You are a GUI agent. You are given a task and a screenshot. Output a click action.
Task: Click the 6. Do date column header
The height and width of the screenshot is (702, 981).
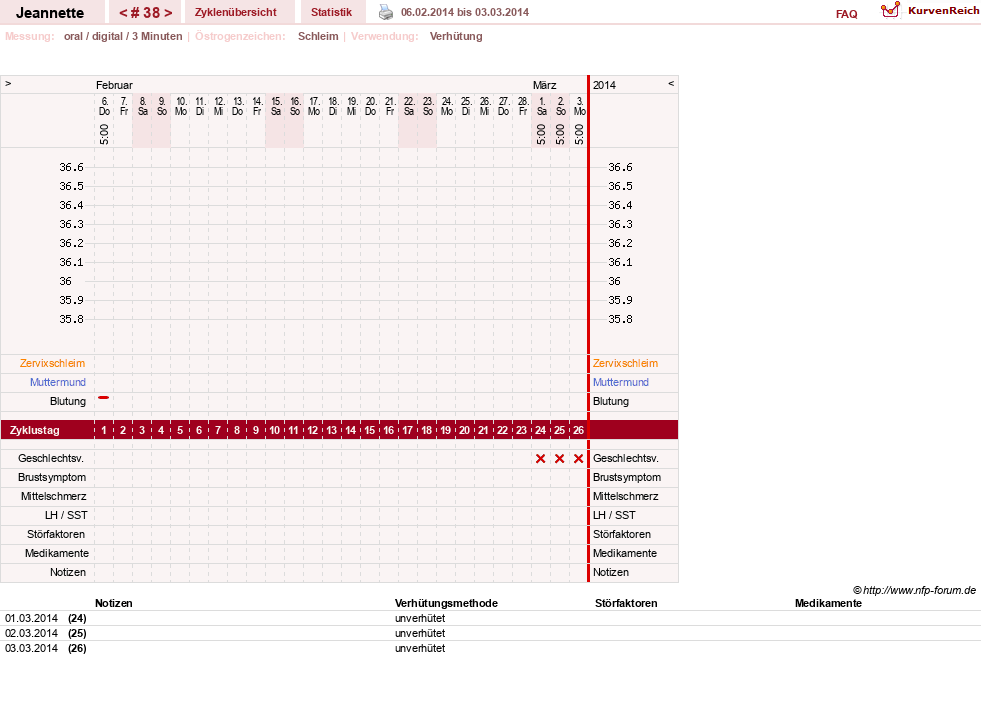104,106
